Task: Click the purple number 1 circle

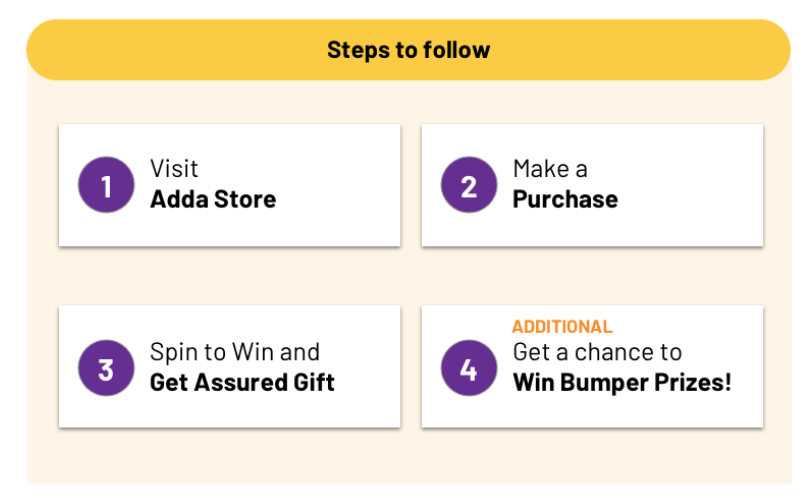Action: tap(106, 185)
